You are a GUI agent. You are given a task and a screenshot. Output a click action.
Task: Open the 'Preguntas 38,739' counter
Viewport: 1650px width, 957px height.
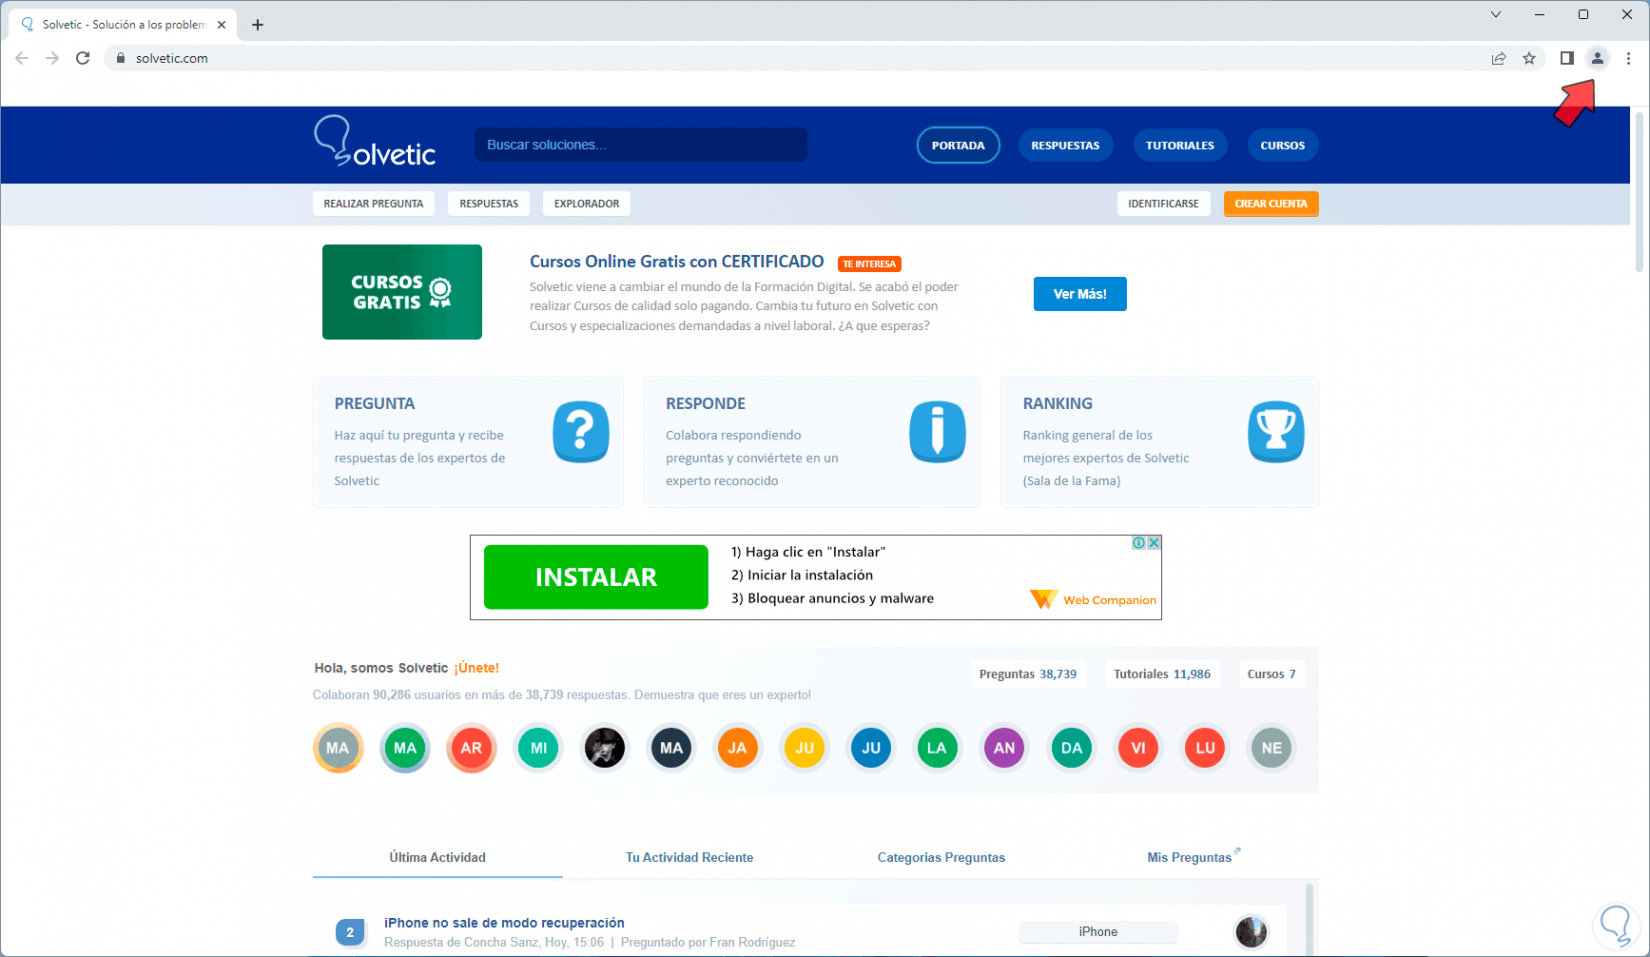(1028, 674)
